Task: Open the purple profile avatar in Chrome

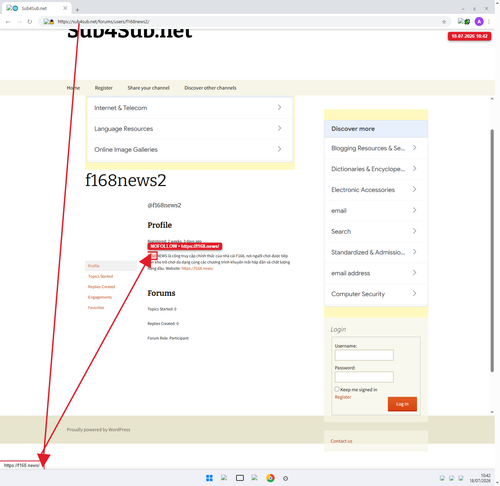Action: [x=479, y=21]
